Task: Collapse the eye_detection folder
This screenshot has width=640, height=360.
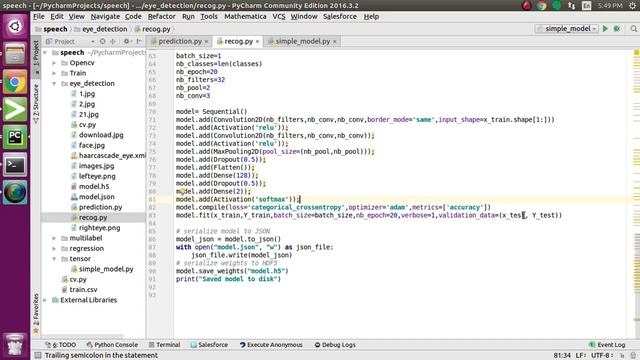Action: 54,83
